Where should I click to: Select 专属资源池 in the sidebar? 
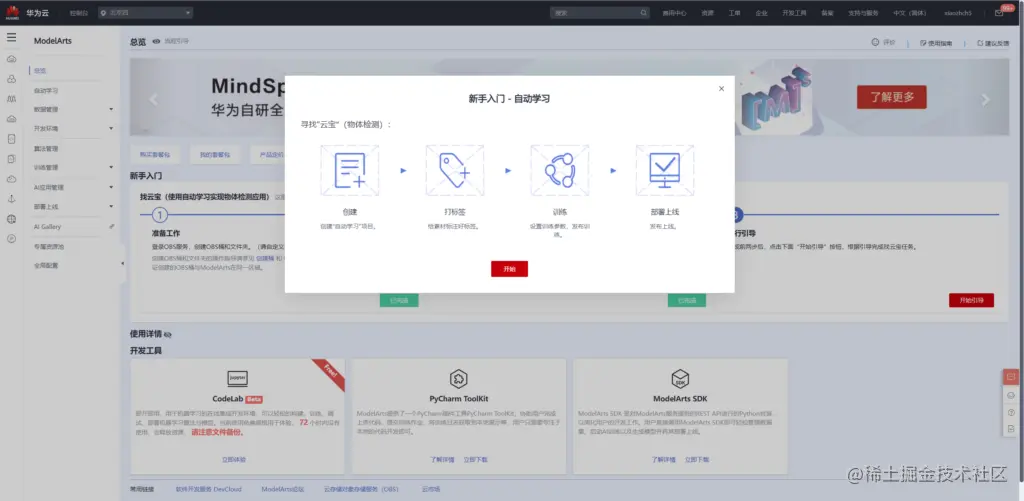pyautogui.click(x=50, y=247)
